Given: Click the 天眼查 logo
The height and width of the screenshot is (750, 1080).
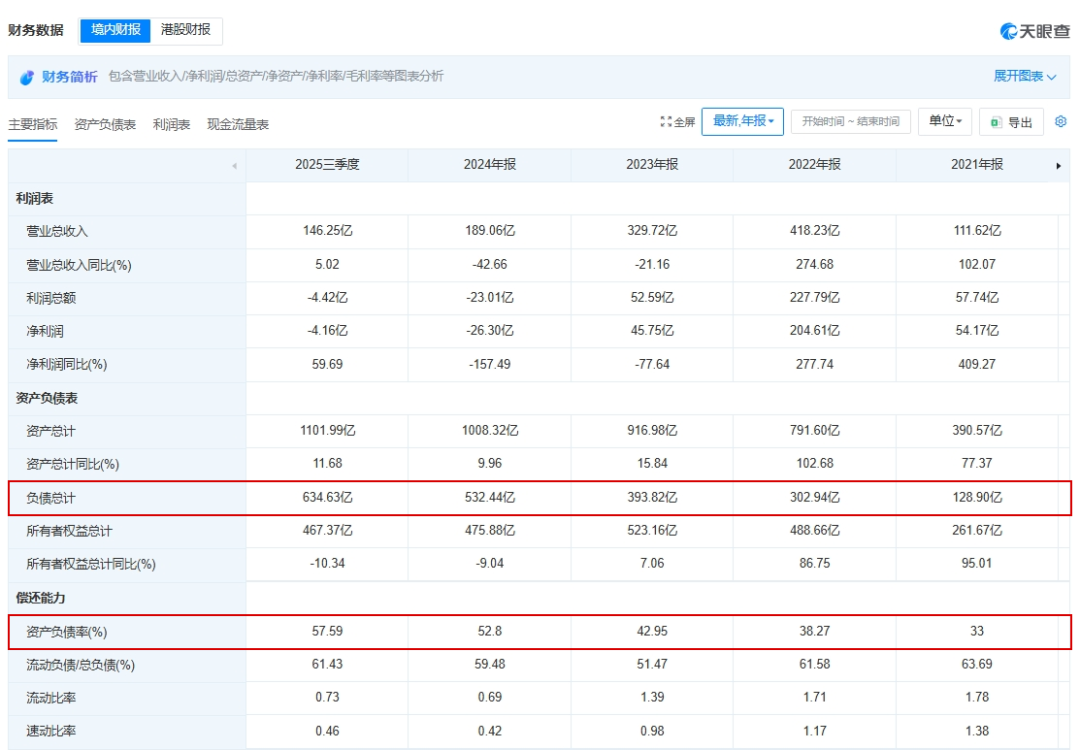Looking at the screenshot, I should [1035, 31].
